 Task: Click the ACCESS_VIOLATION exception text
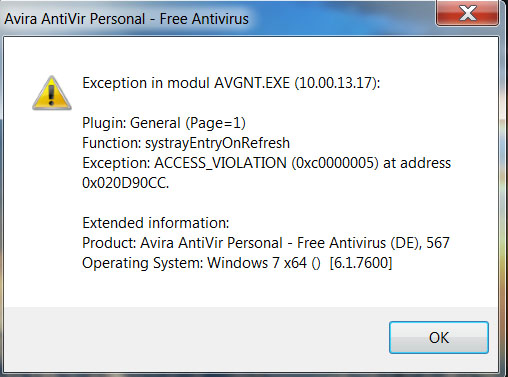220,163
